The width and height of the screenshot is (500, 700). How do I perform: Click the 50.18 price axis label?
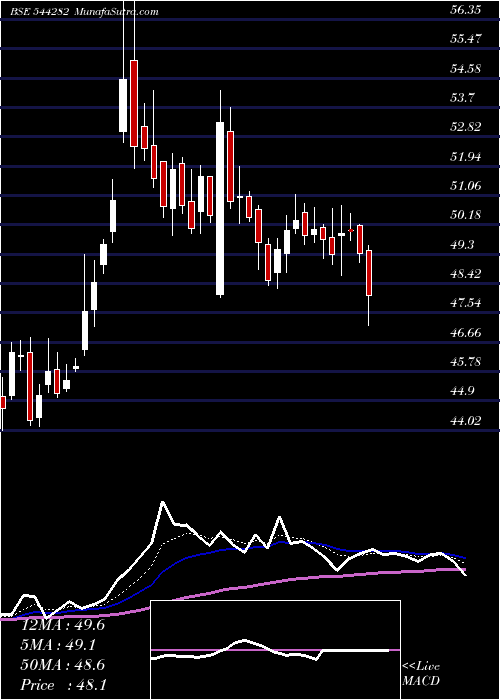[465, 215]
